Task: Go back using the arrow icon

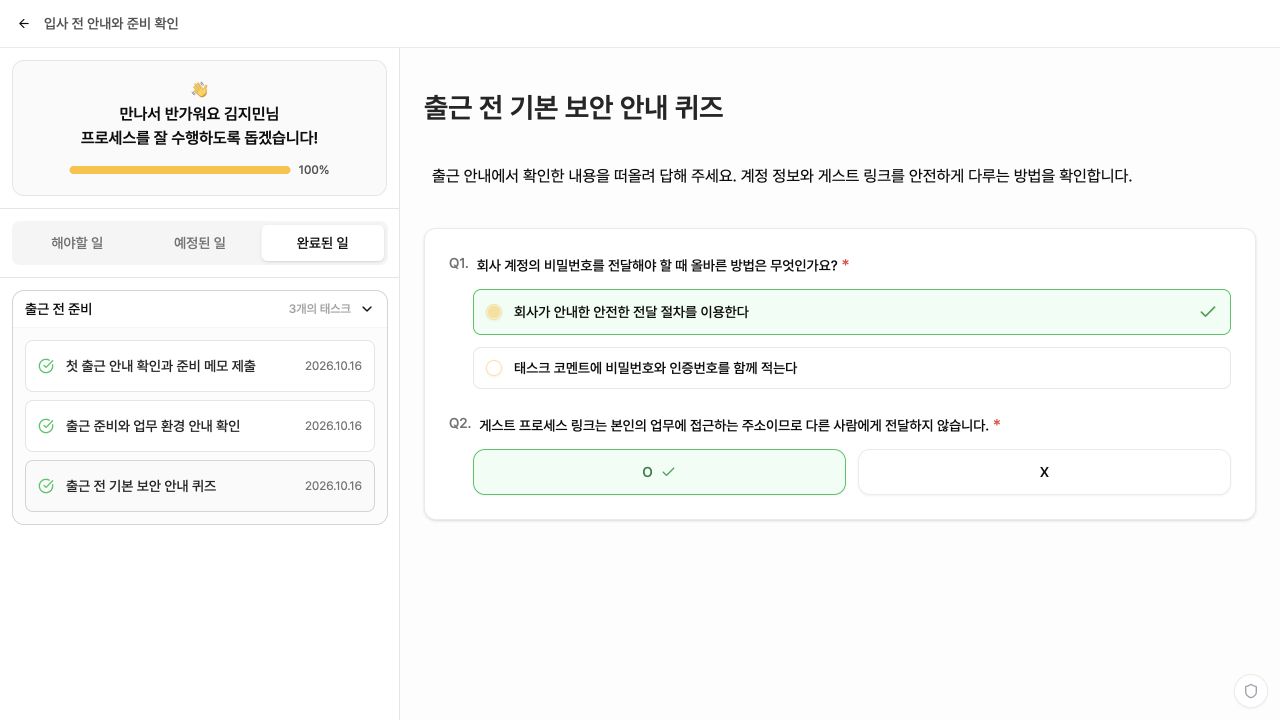Action: click(x=24, y=24)
